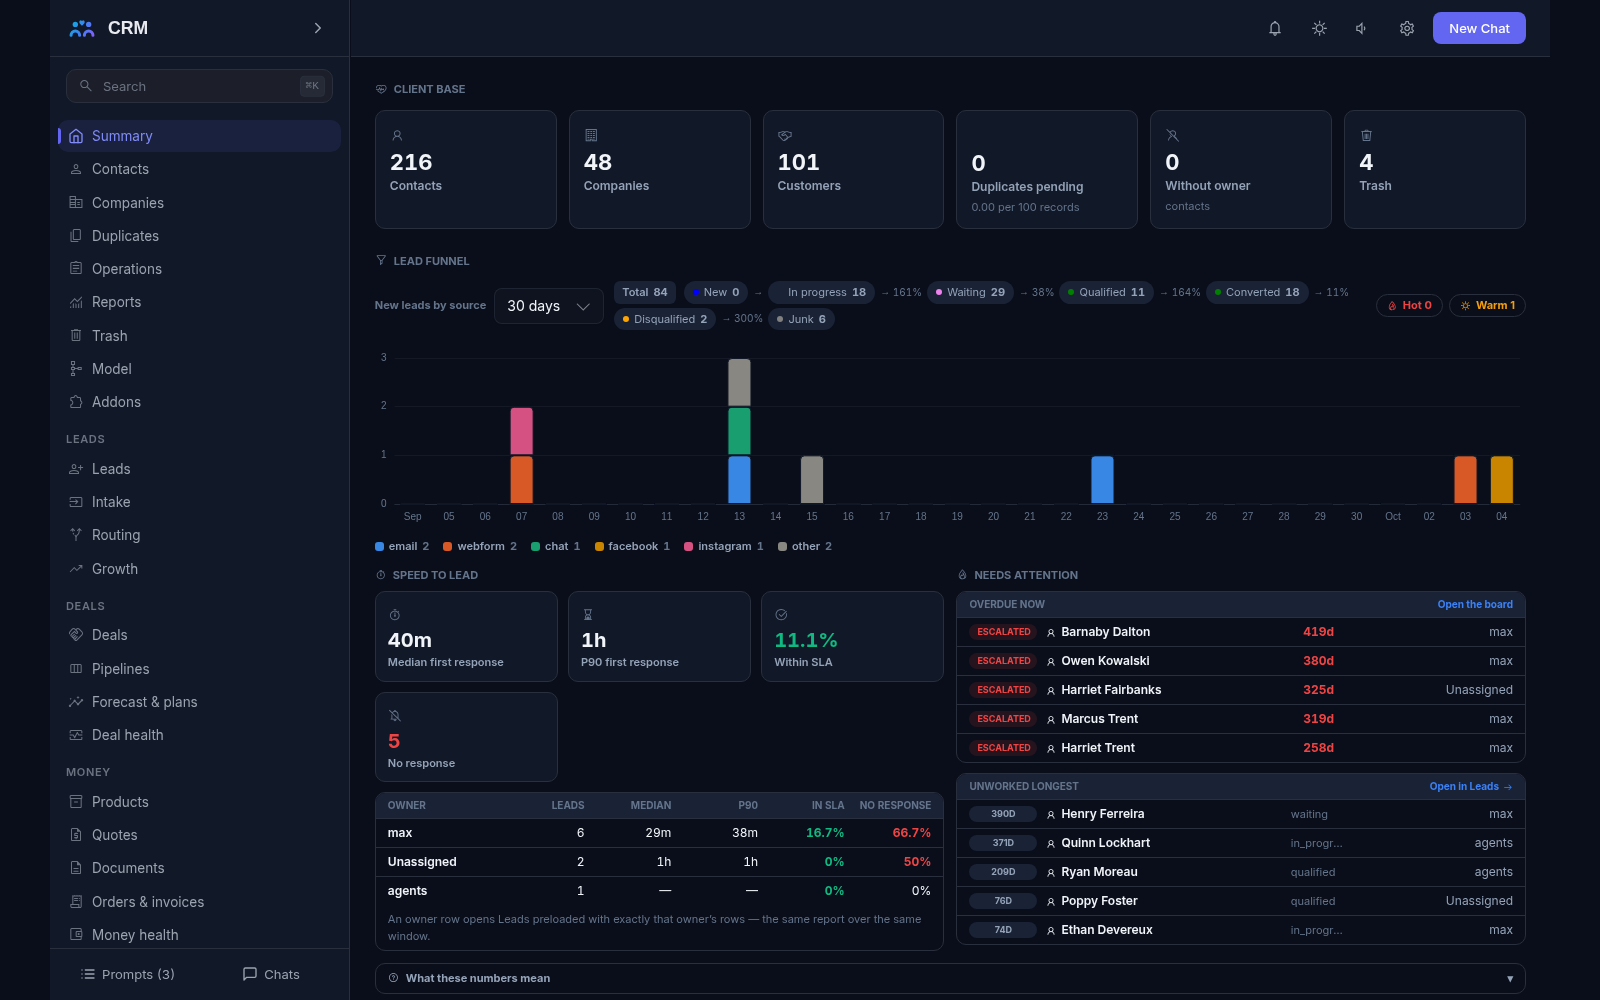Click the Routing sidebar icon
Viewport: 1600px width, 1000px height.
coord(76,535)
